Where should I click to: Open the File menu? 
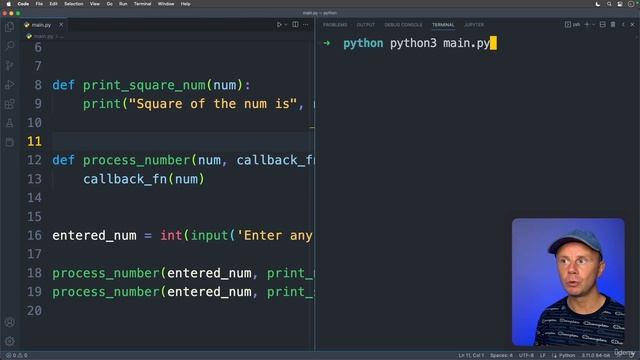(39, 4)
